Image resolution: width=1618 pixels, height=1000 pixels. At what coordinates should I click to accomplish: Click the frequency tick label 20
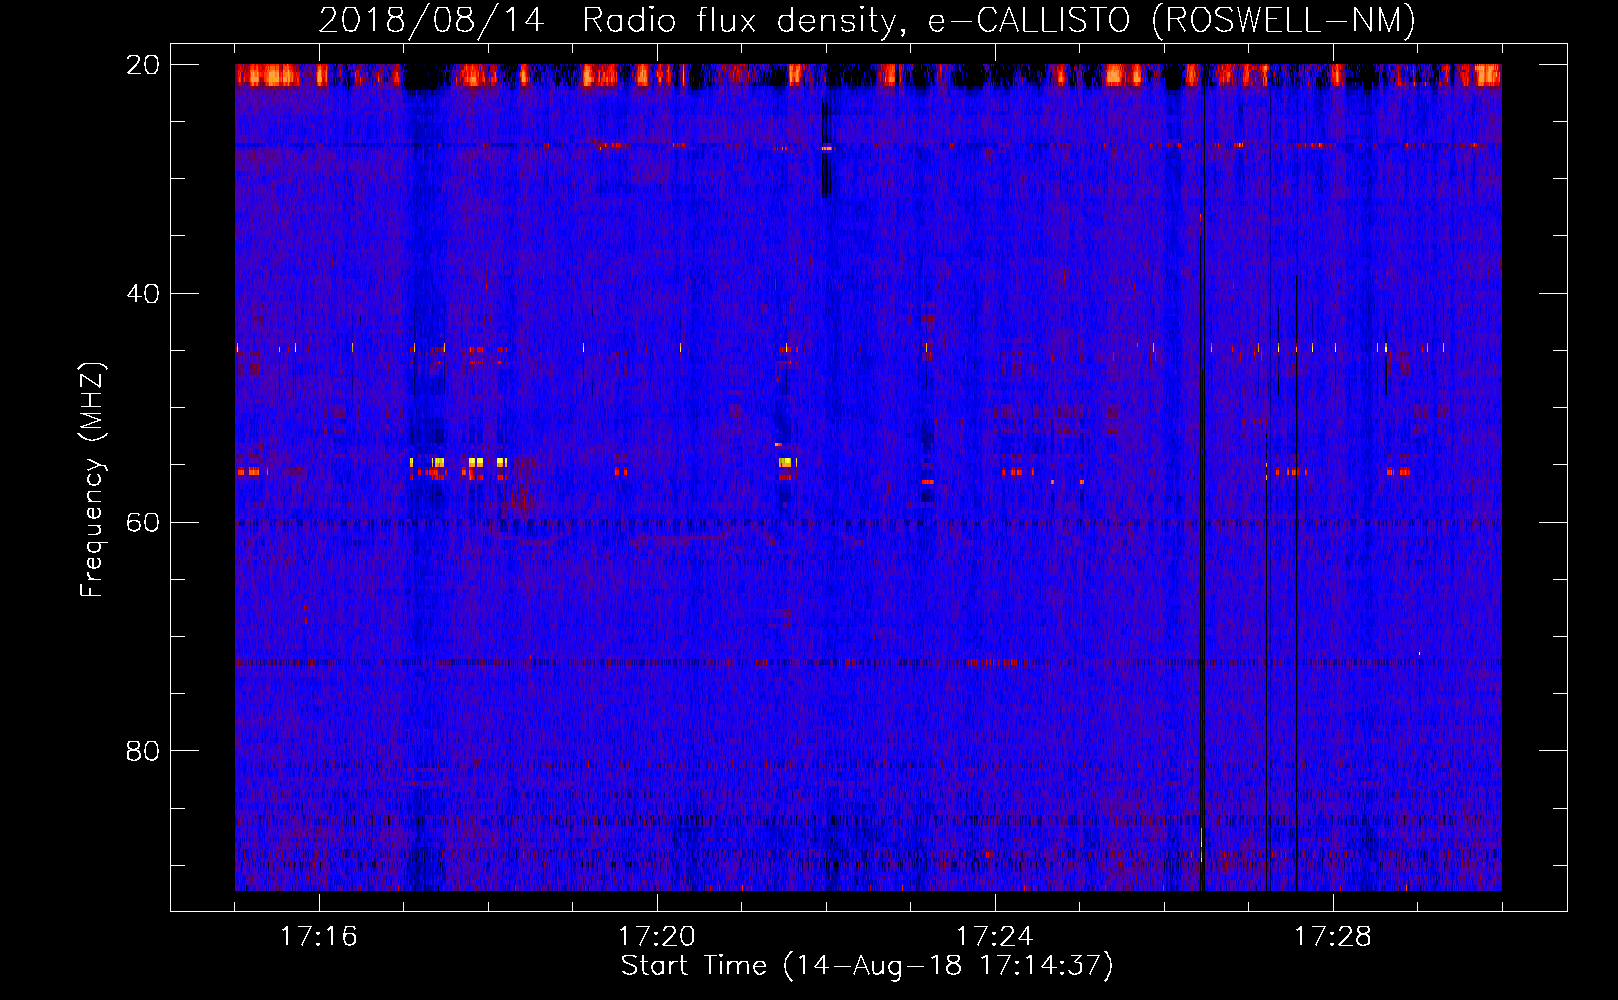(143, 65)
